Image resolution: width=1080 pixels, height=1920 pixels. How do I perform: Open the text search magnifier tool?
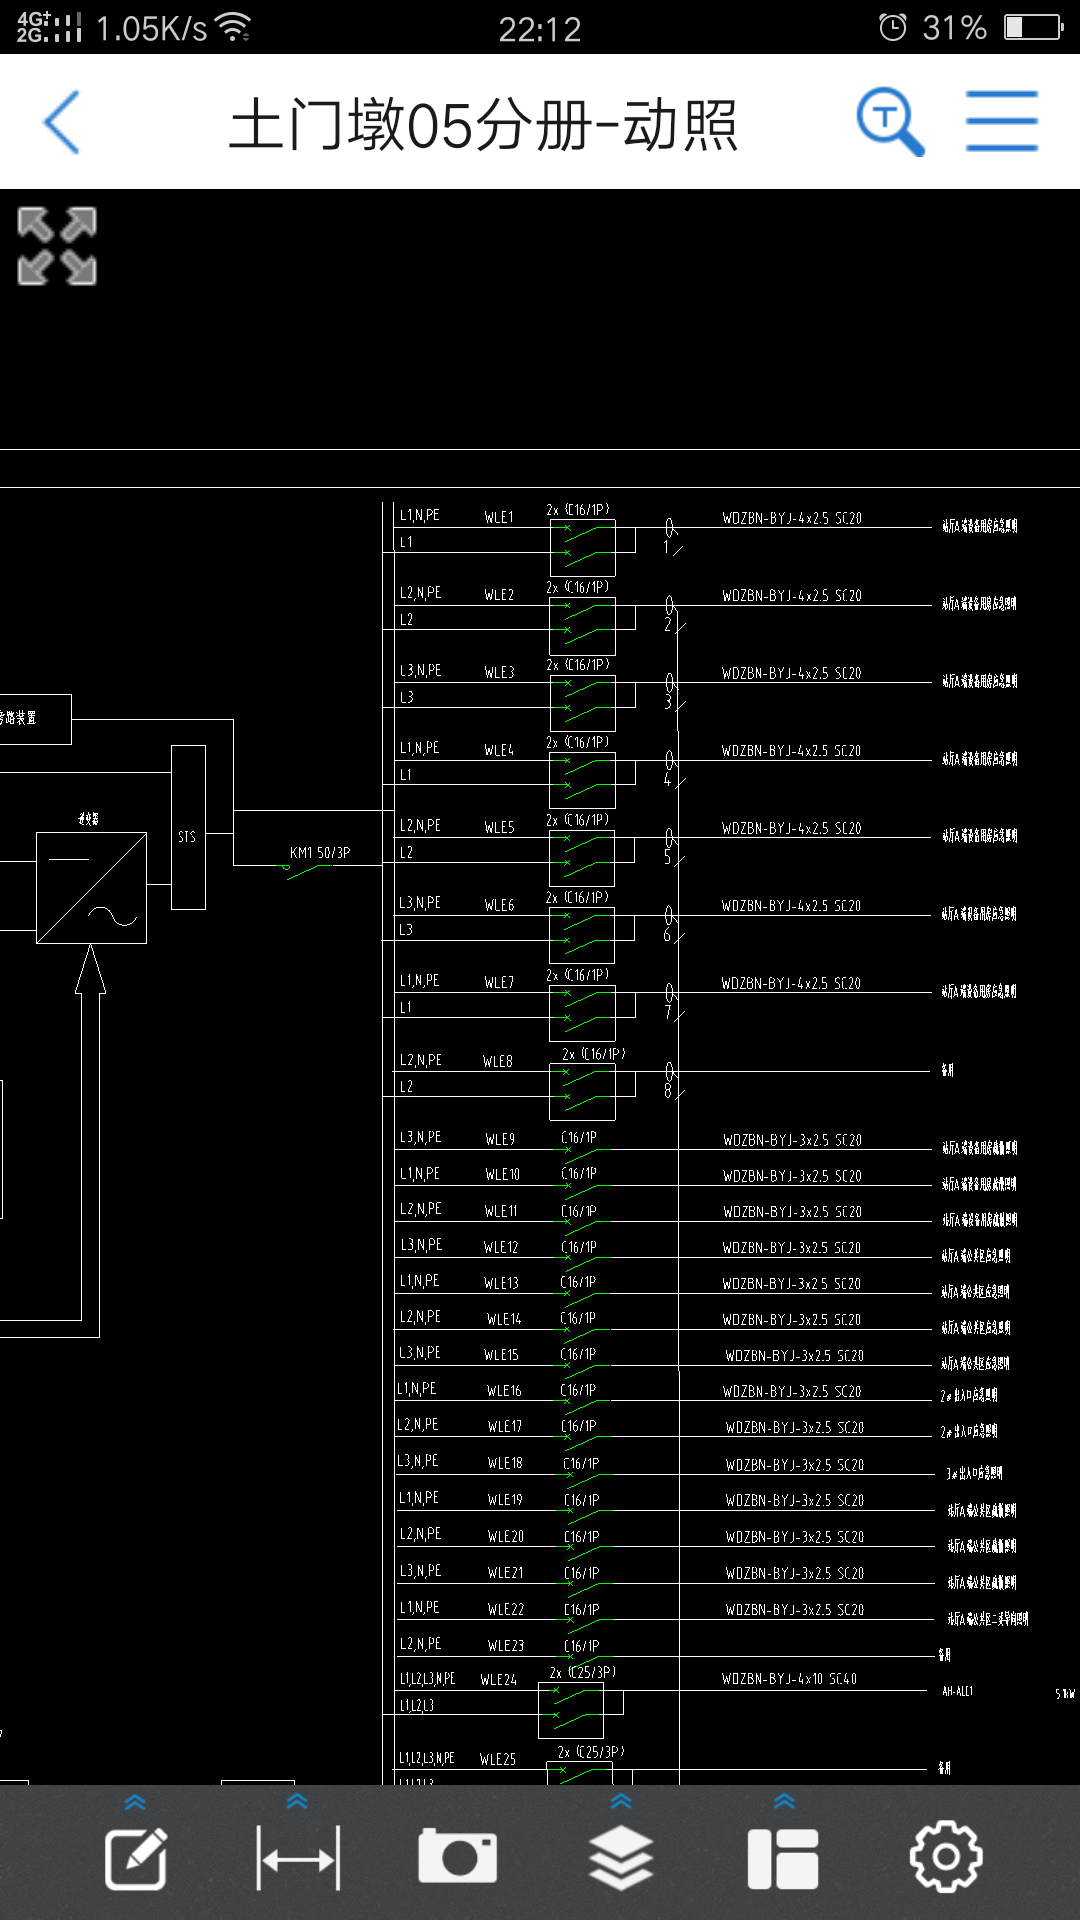coord(890,122)
